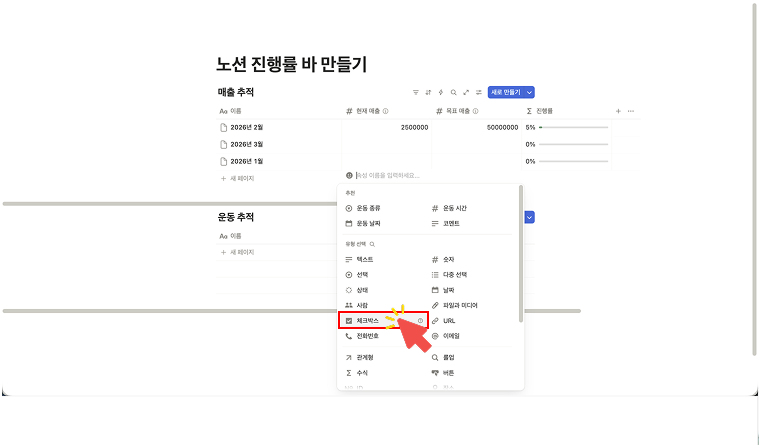Click the 현재 매출 column header
This screenshot has height=445, width=760.
(367, 111)
